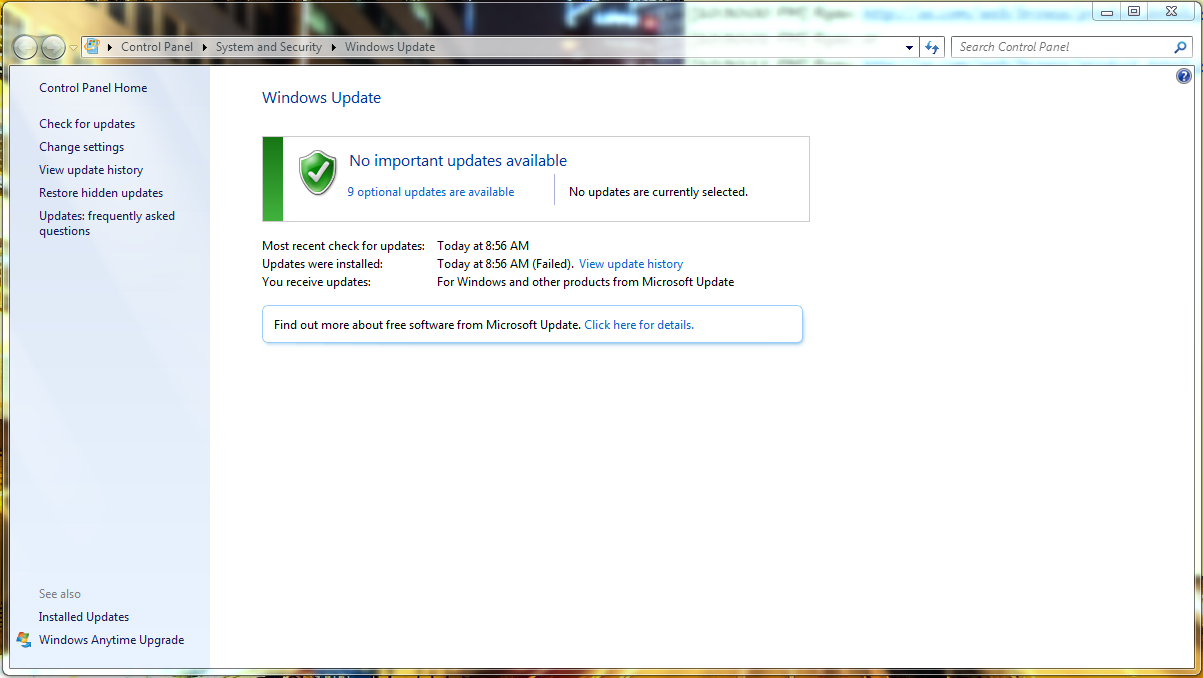
Task: Select System and Security breadcrumb
Action: click(x=269, y=47)
